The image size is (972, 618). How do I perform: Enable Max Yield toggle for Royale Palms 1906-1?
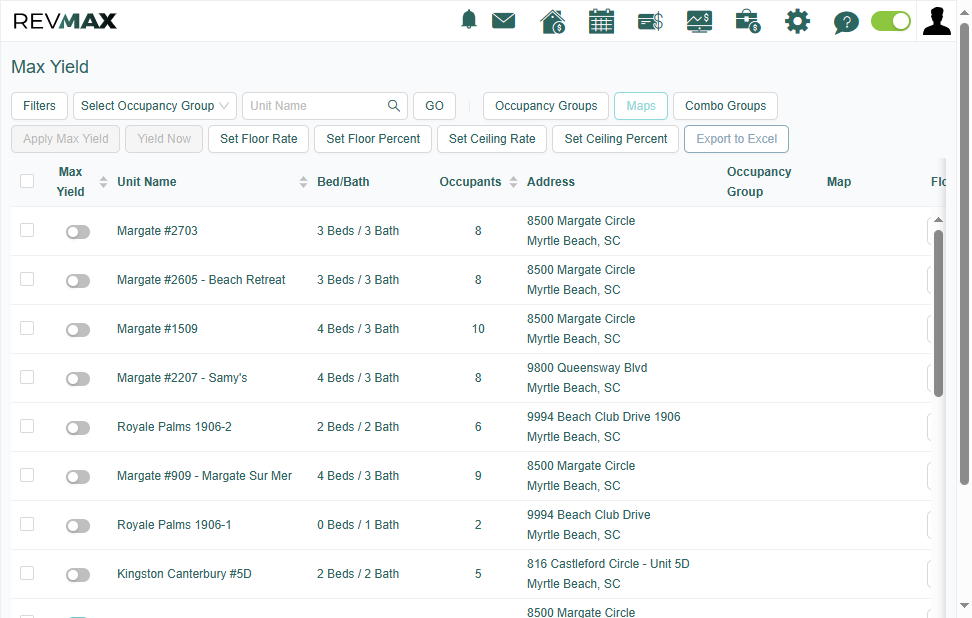tap(78, 526)
